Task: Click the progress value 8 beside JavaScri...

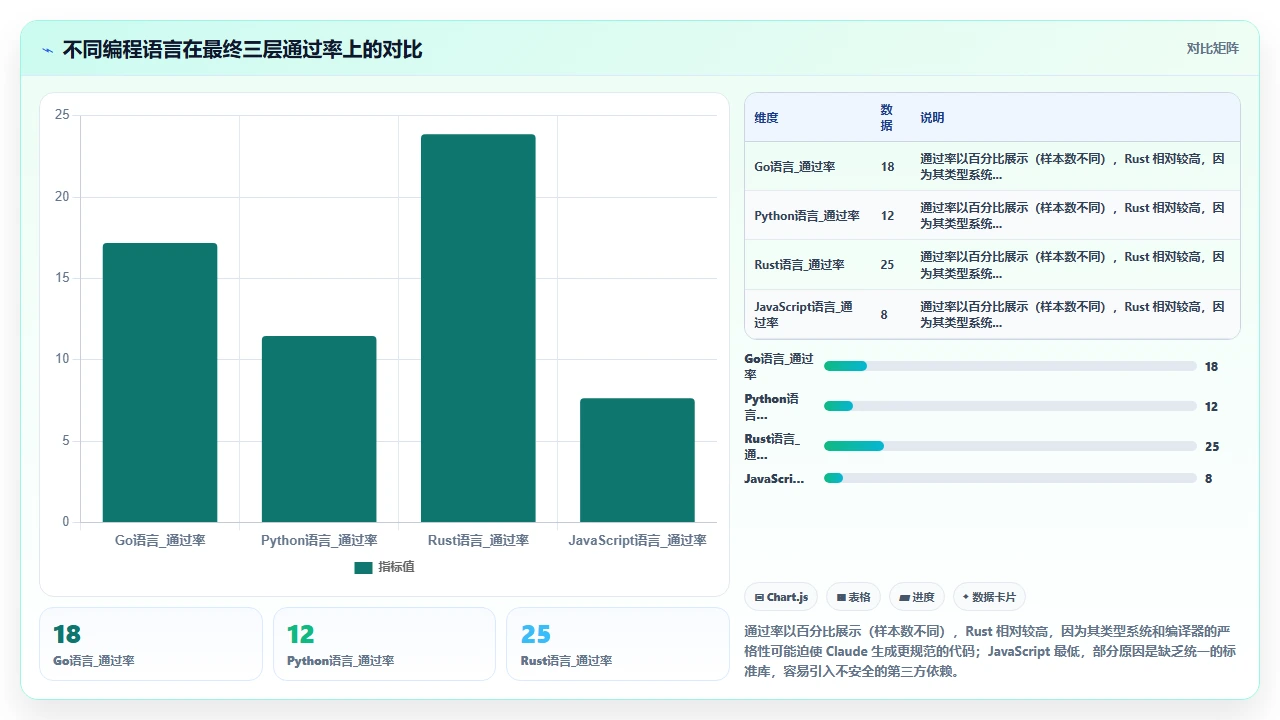Action: [x=1208, y=479]
